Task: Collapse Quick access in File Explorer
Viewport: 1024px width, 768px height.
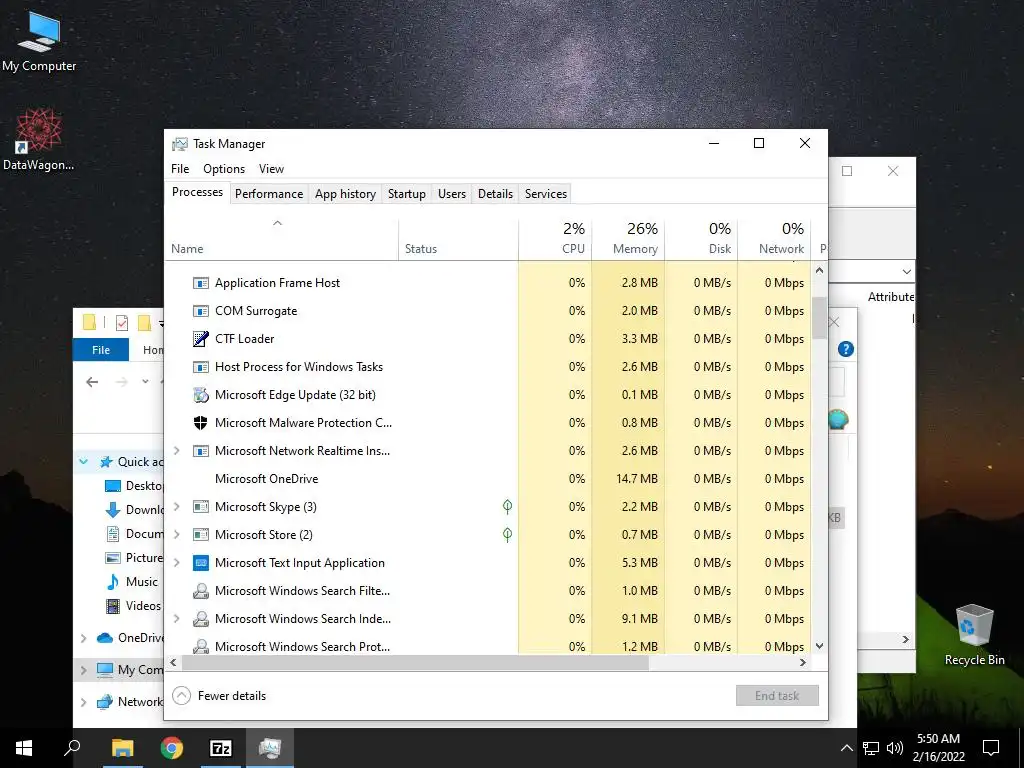Action: coord(84,462)
